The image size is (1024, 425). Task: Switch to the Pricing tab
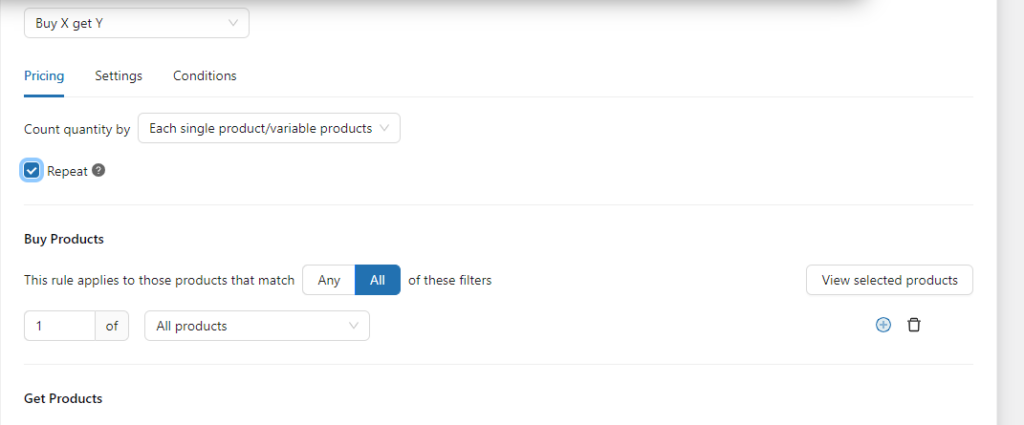coord(44,76)
